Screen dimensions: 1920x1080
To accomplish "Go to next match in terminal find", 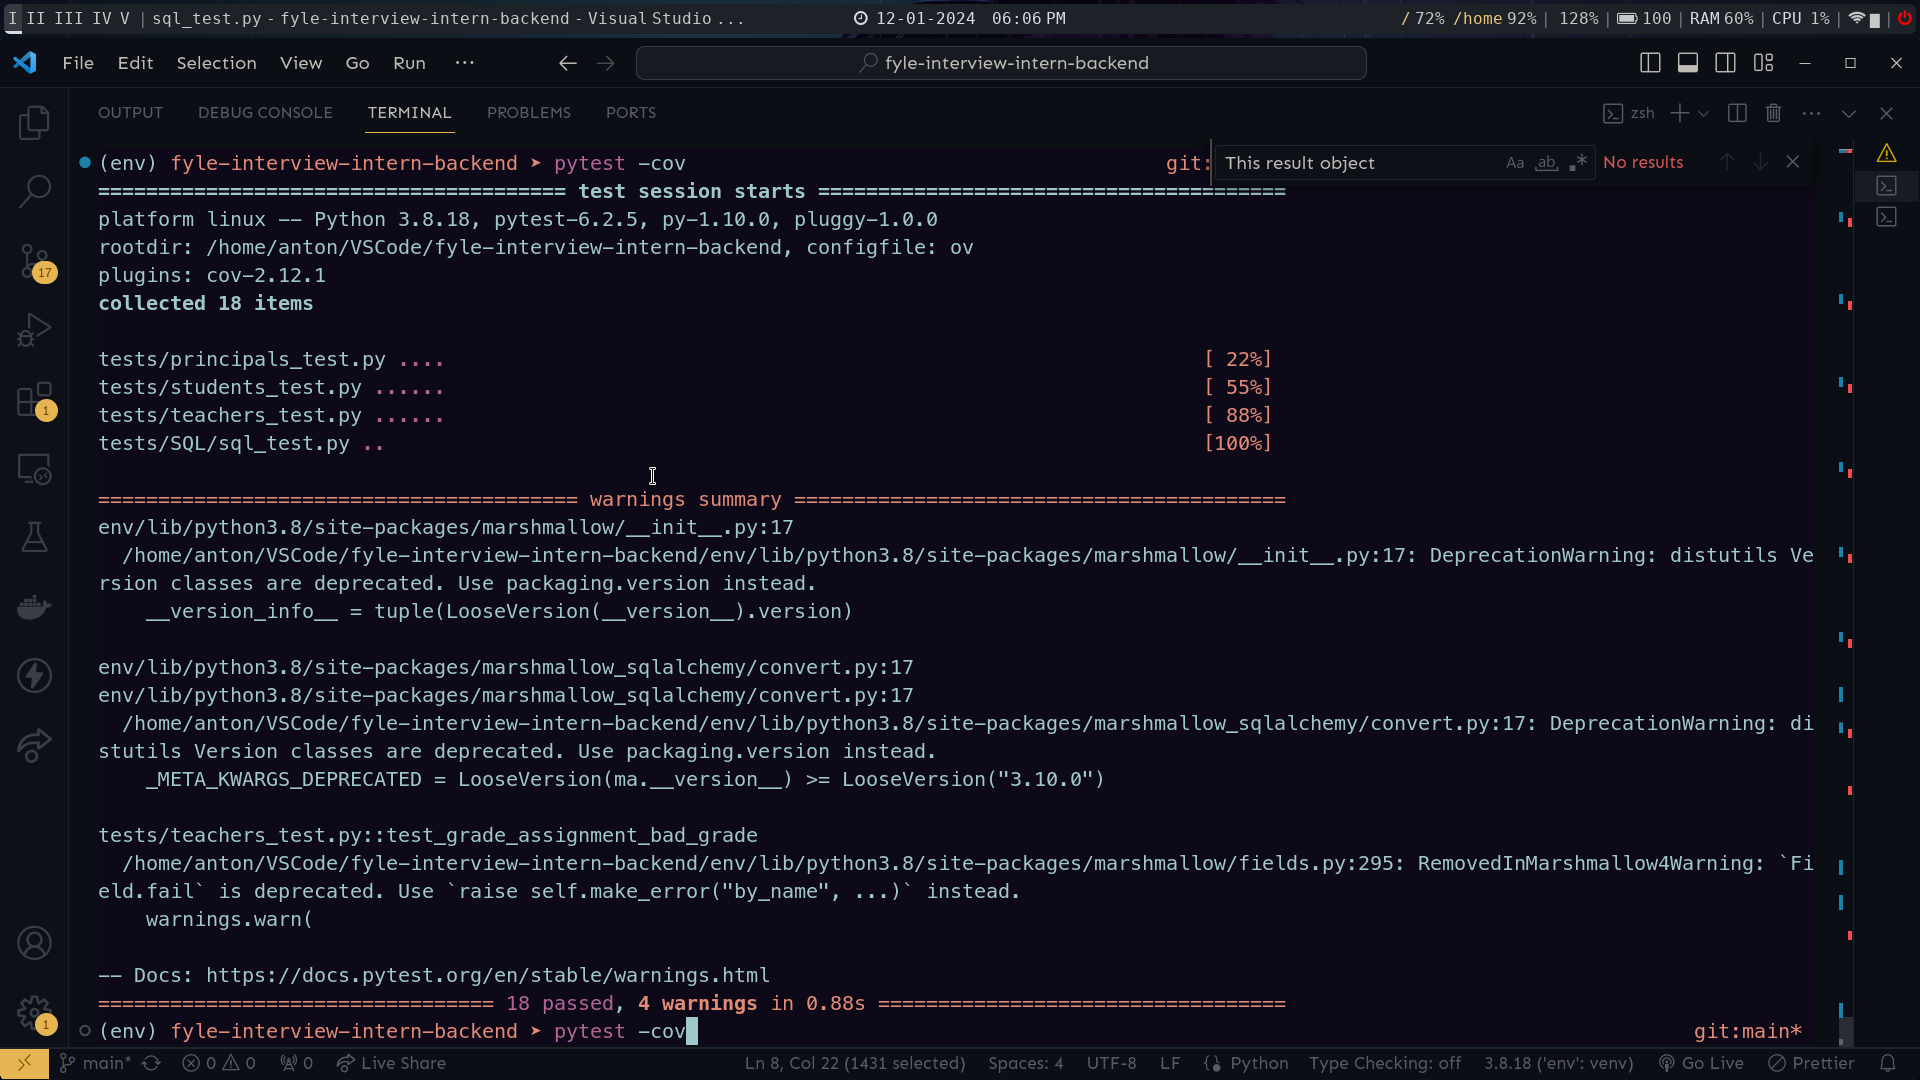I will (1760, 162).
